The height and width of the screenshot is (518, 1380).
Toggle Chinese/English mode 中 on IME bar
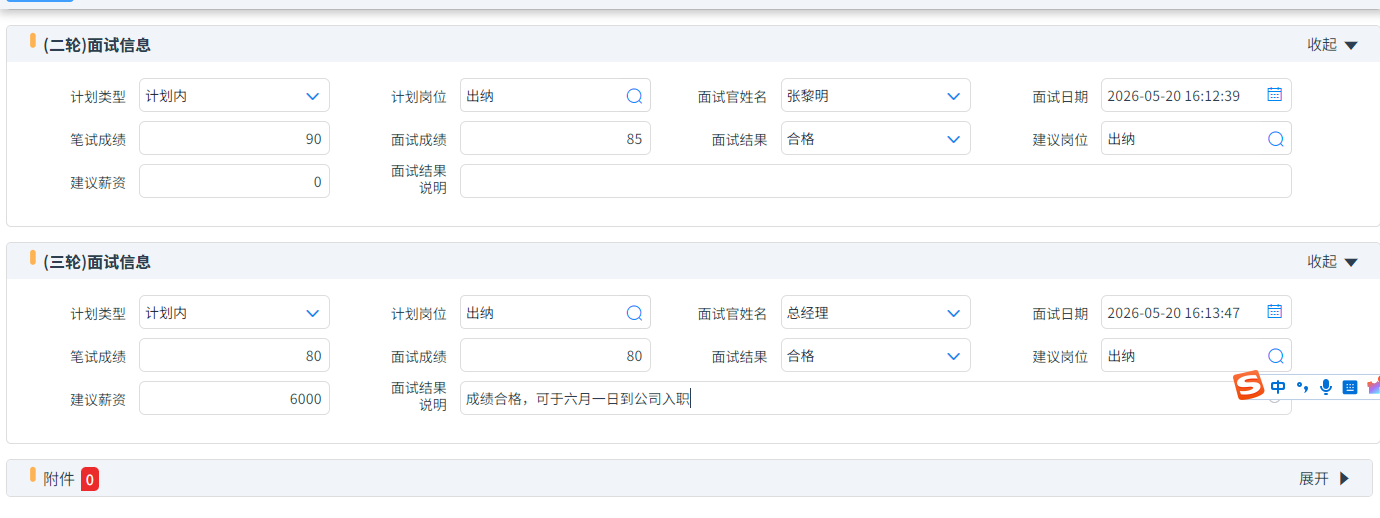pyautogui.click(x=1278, y=387)
